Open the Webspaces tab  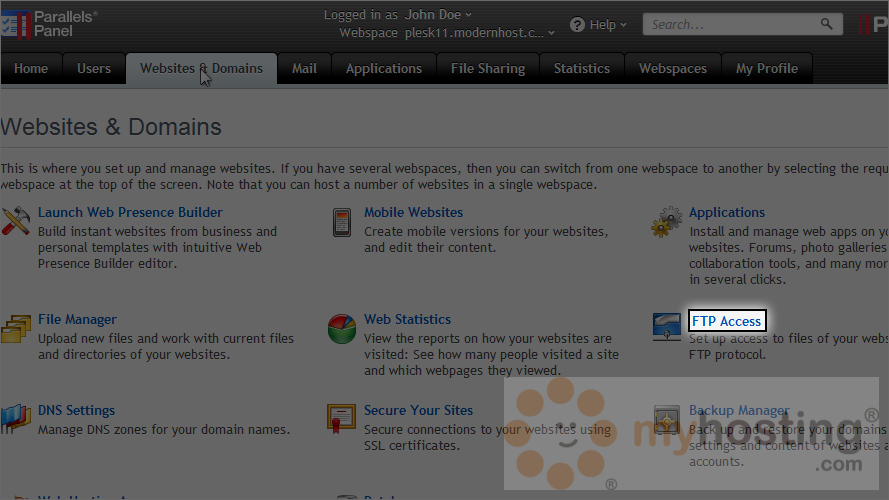(x=673, y=69)
